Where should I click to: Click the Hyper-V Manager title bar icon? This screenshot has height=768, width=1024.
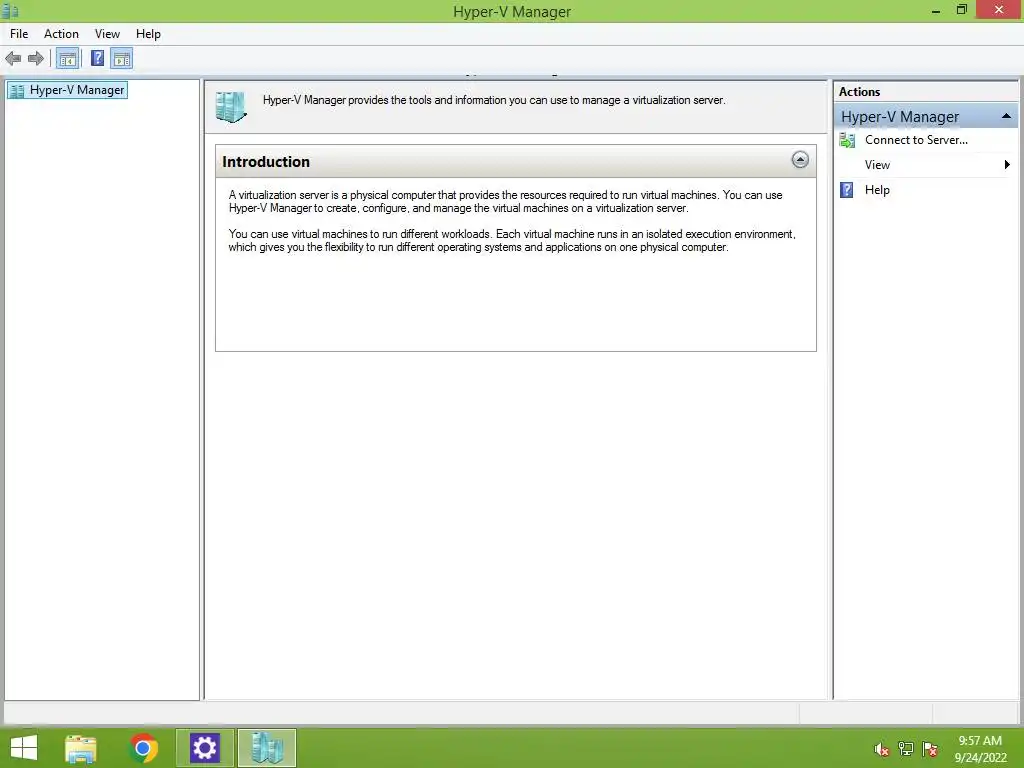(x=10, y=10)
